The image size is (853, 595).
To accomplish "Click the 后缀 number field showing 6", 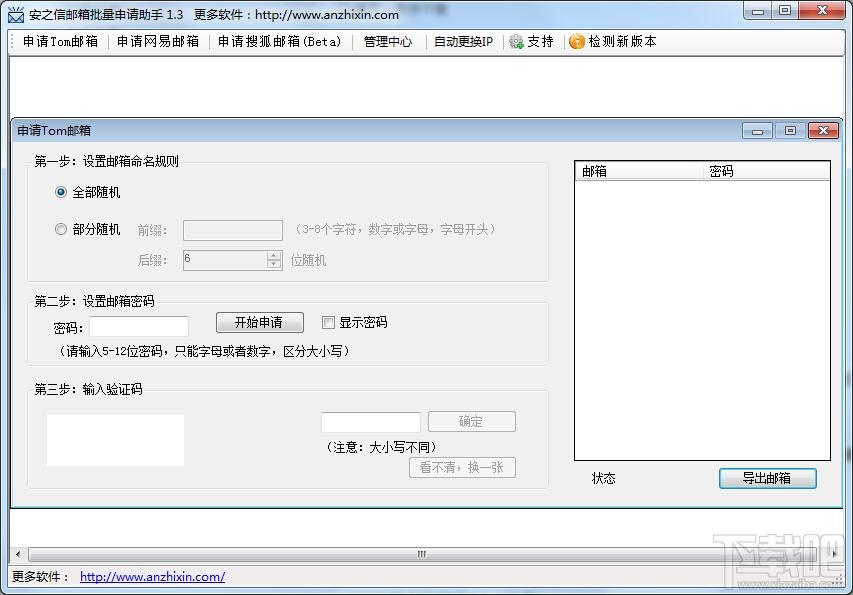I will pos(225,260).
